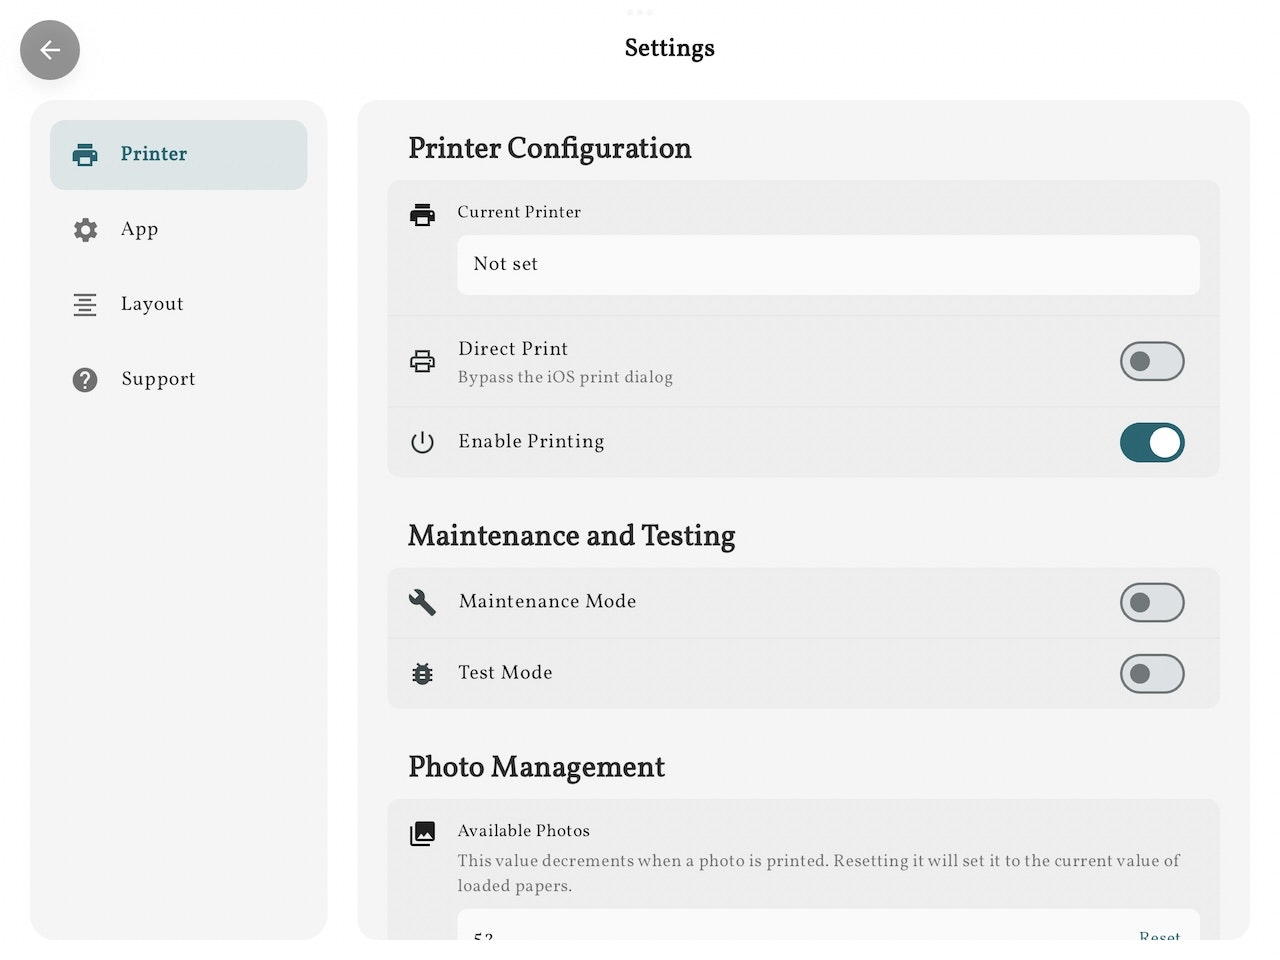Click the Reset link for Available Photos

coord(1159,936)
